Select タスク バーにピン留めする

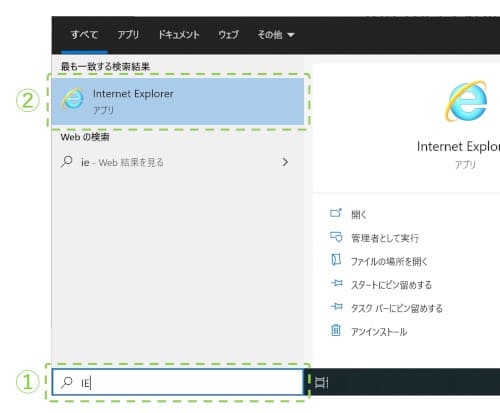pyautogui.click(x=397, y=308)
